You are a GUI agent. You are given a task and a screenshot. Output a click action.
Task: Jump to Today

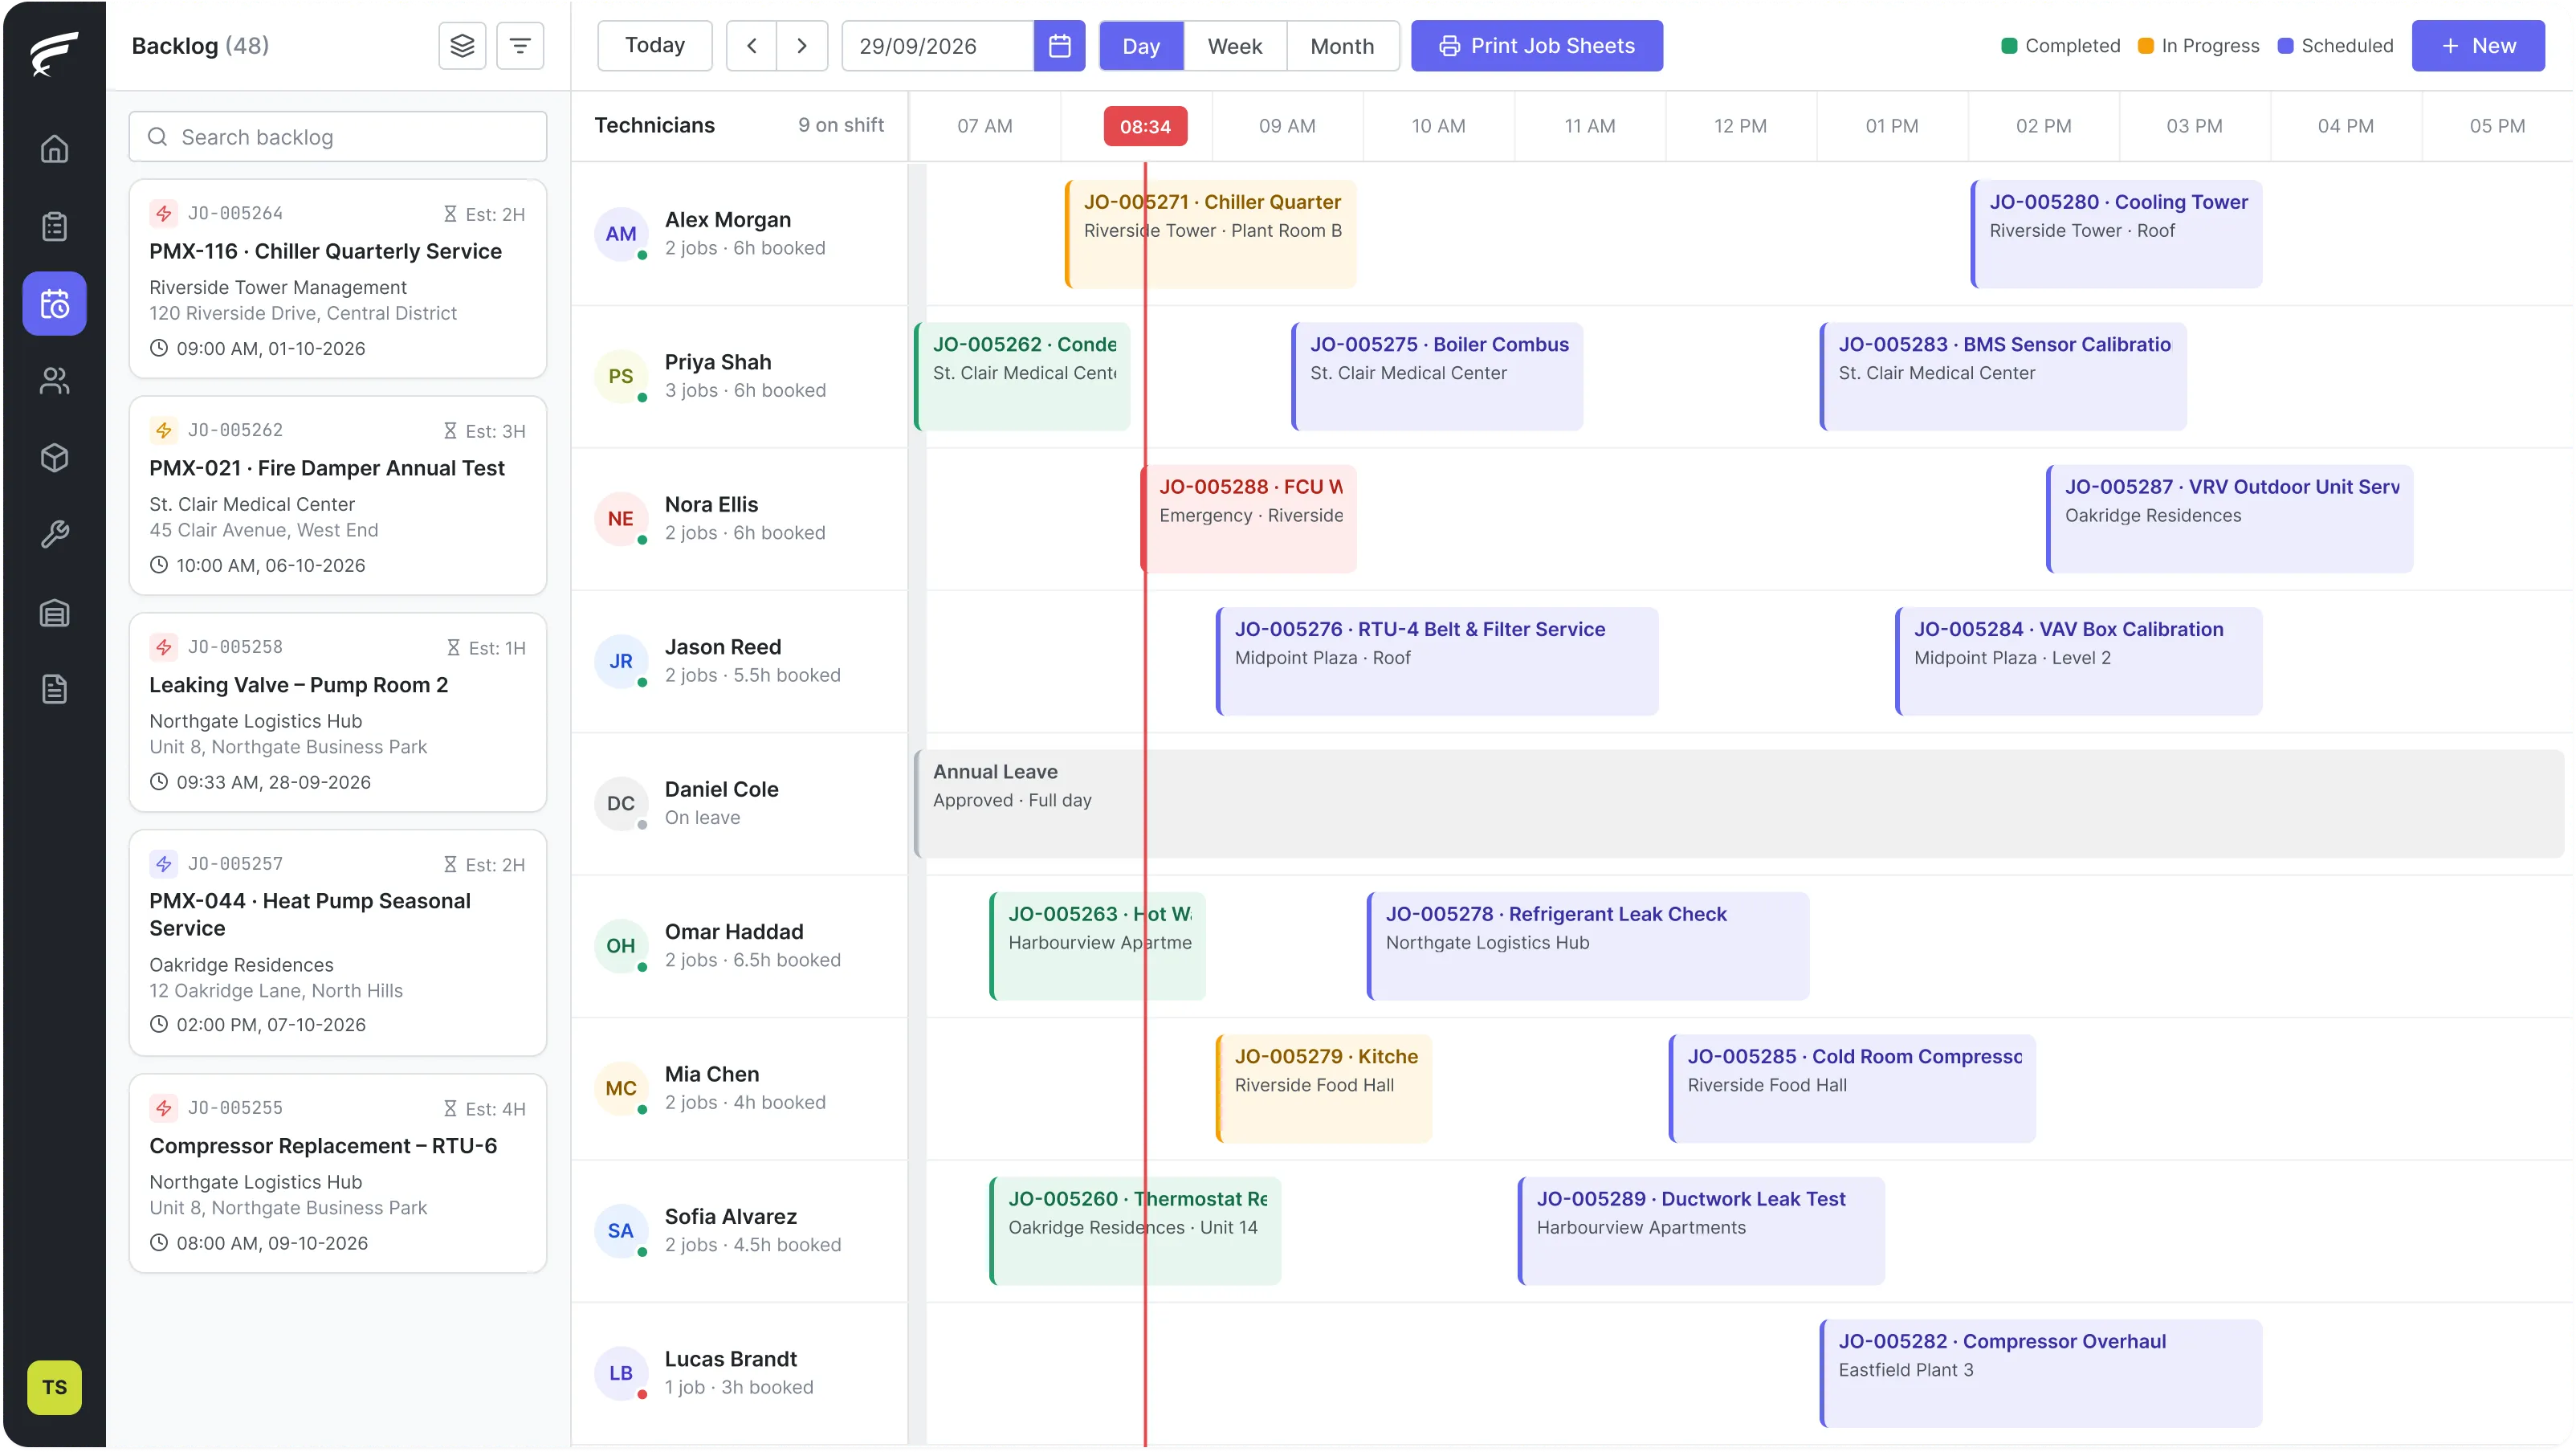click(655, 46)
